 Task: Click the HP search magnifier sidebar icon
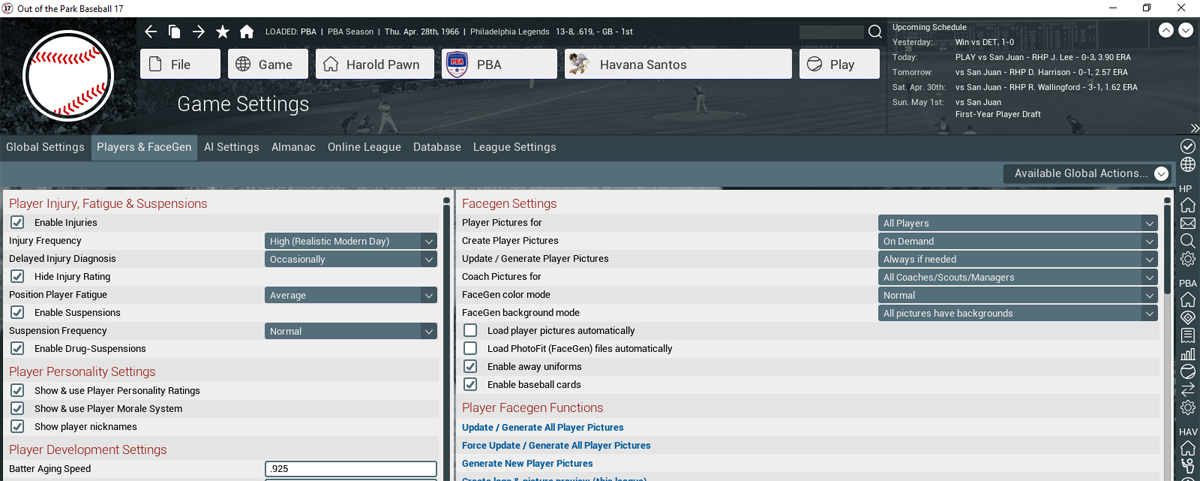pos(1188,241)
